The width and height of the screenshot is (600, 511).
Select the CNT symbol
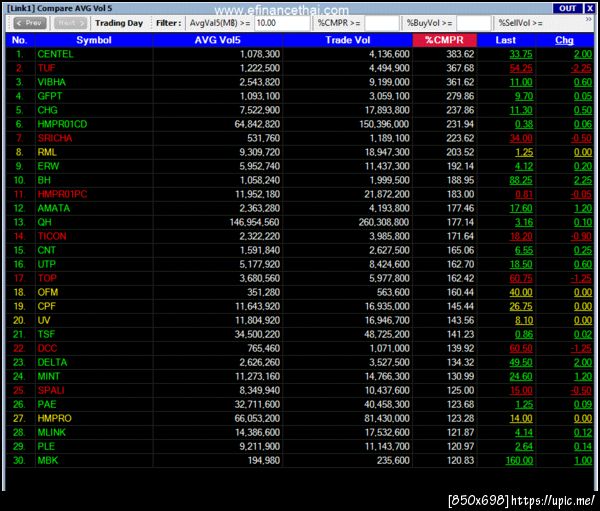coord(46,250)
